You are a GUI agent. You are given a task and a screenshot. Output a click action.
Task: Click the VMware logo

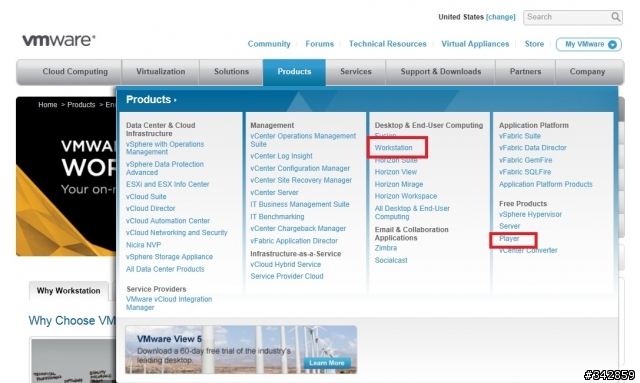(x=59, y=40)
